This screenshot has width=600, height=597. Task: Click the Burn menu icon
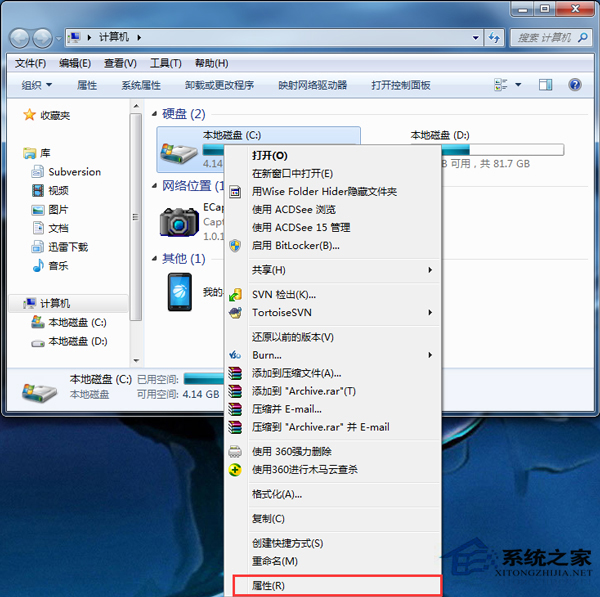[235, 355]
